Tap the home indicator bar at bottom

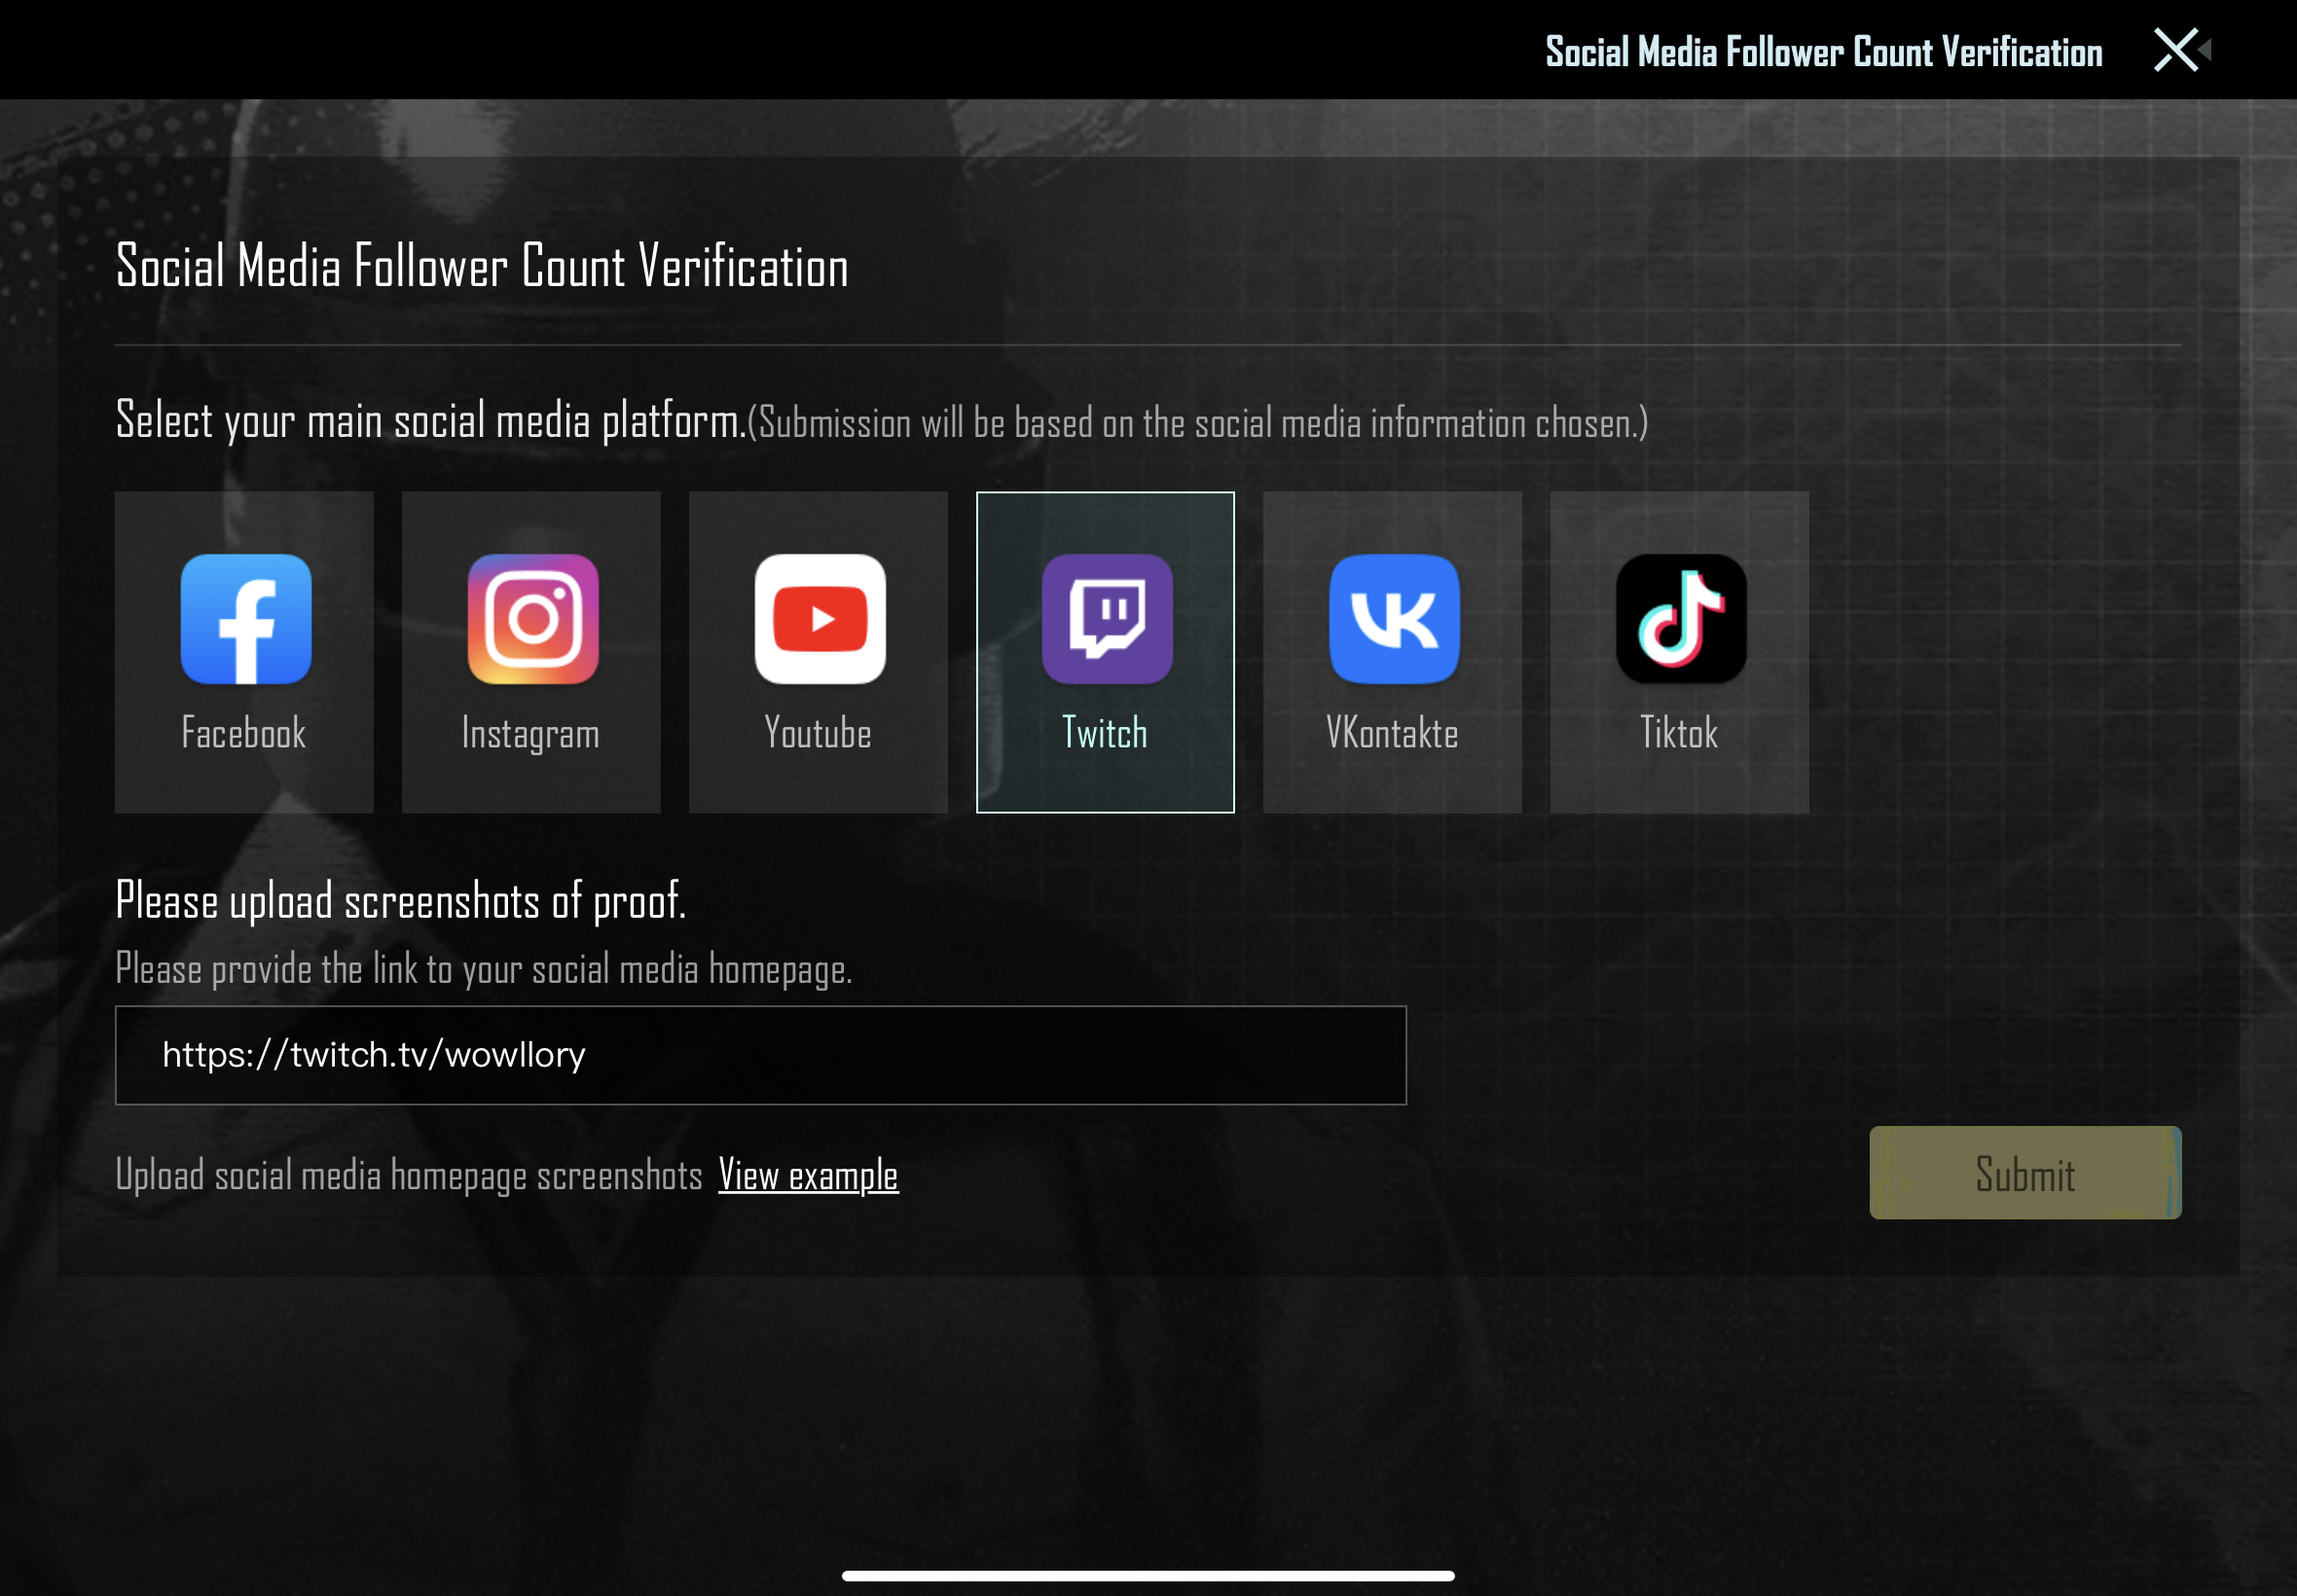(1148, 1575)
